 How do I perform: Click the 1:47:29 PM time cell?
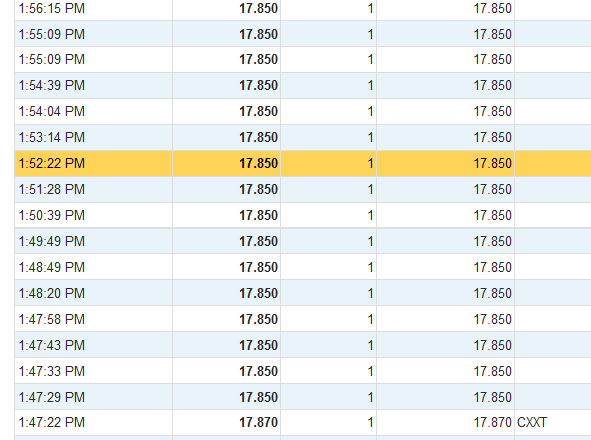52,397
